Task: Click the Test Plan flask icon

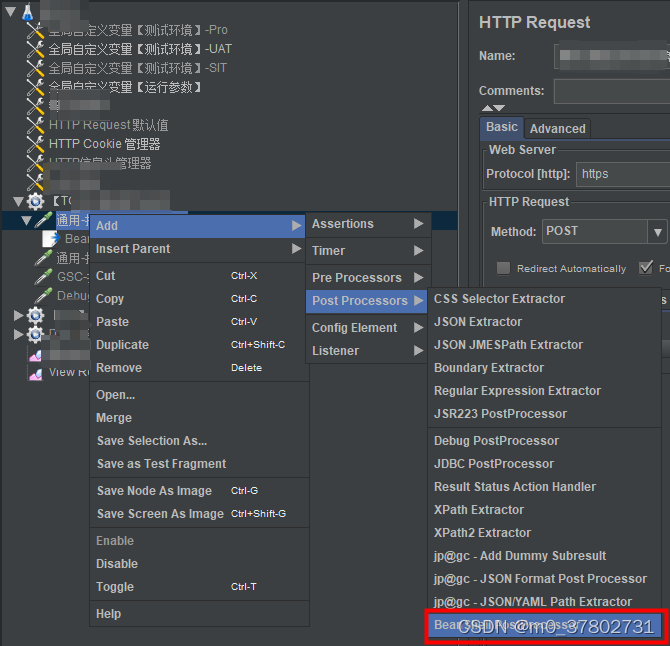Action: coord(28,12)
